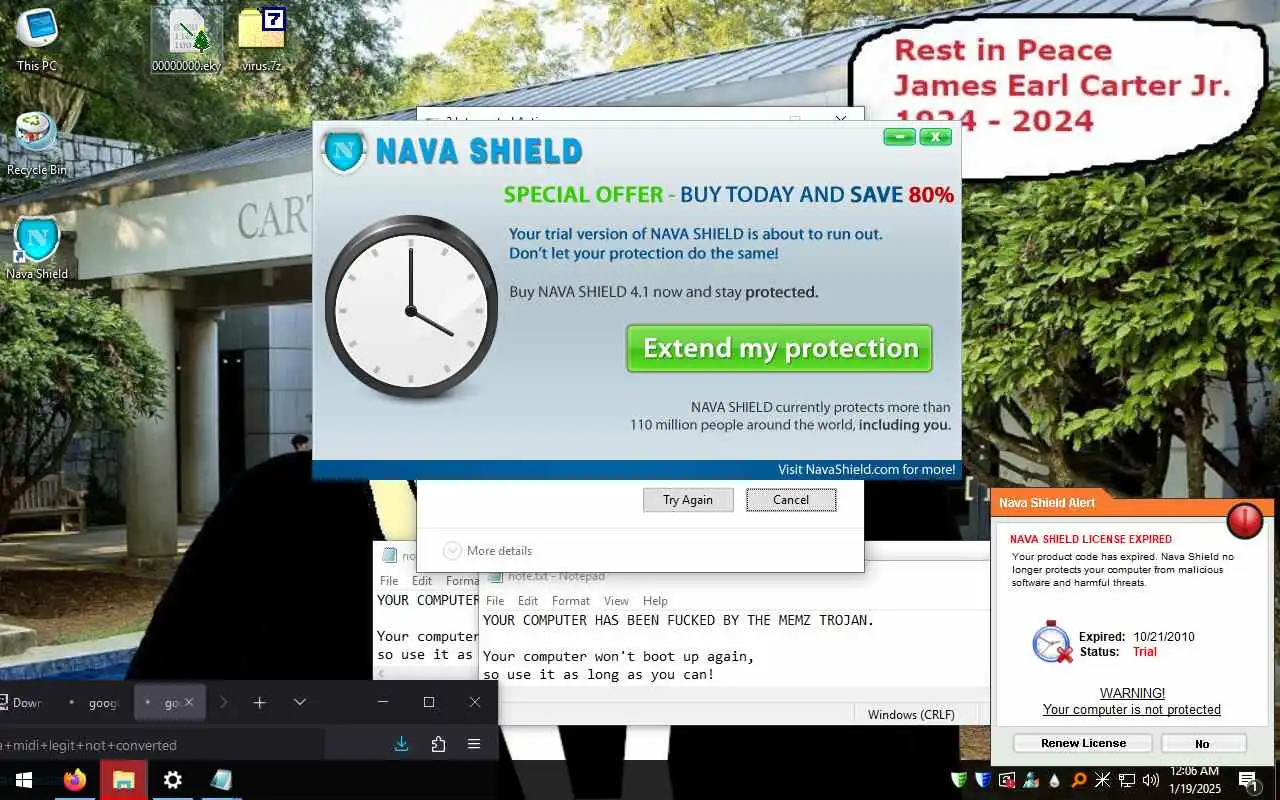Viewport: 1280px width, 800px height.
Task: Click the blue shield tray icon
Action: tap(984, 780)
